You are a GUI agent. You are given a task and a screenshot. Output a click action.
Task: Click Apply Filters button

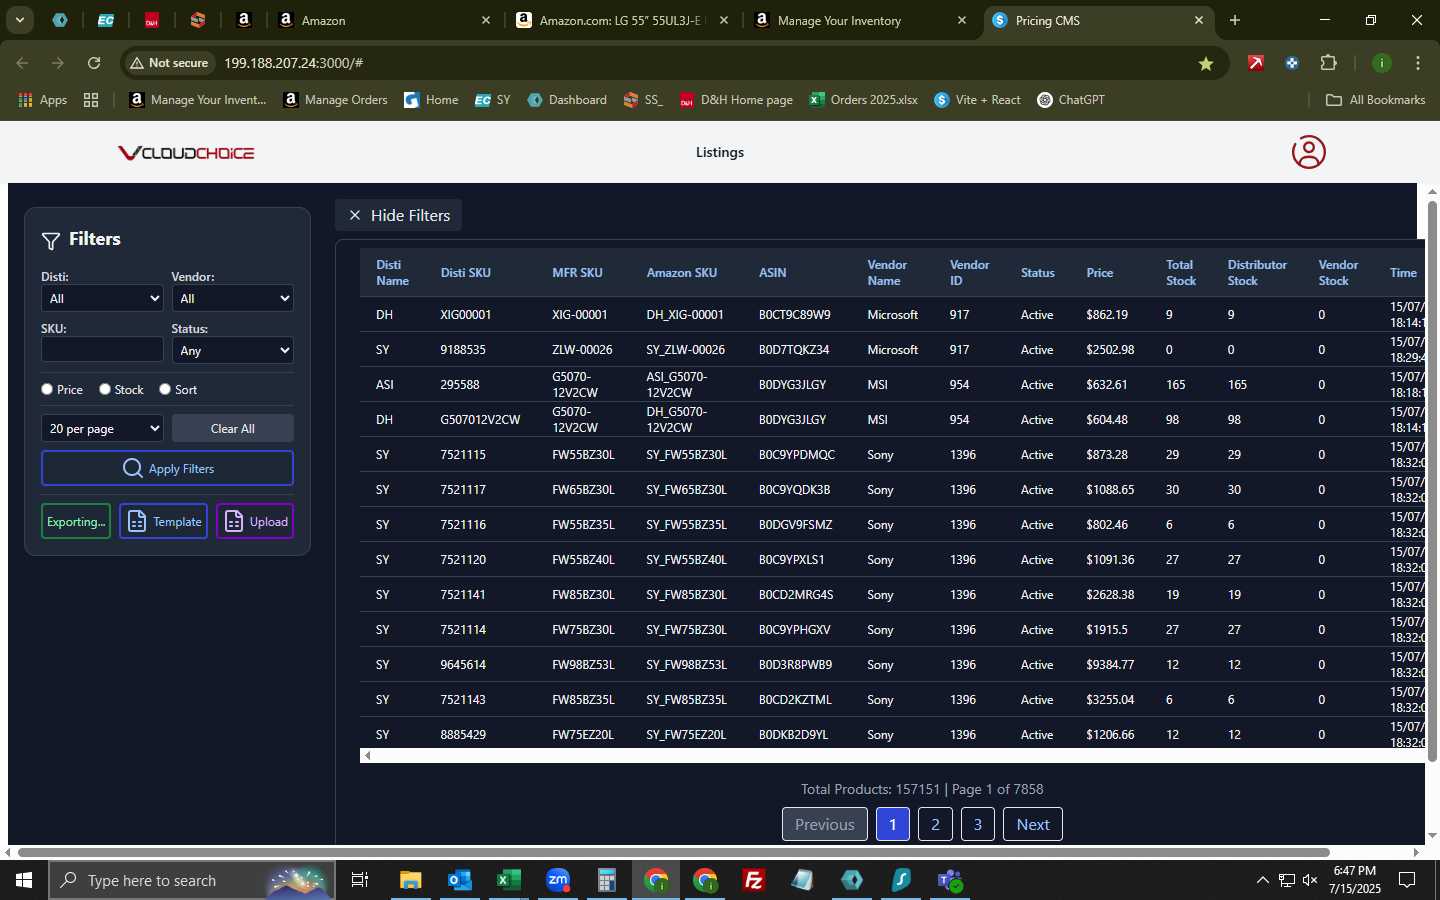pos(167,468)
